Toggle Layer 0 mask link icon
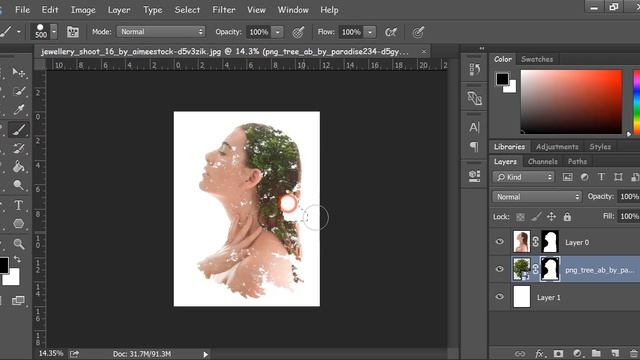The width and height of the screenshot is (640, 360). [536, 242]
